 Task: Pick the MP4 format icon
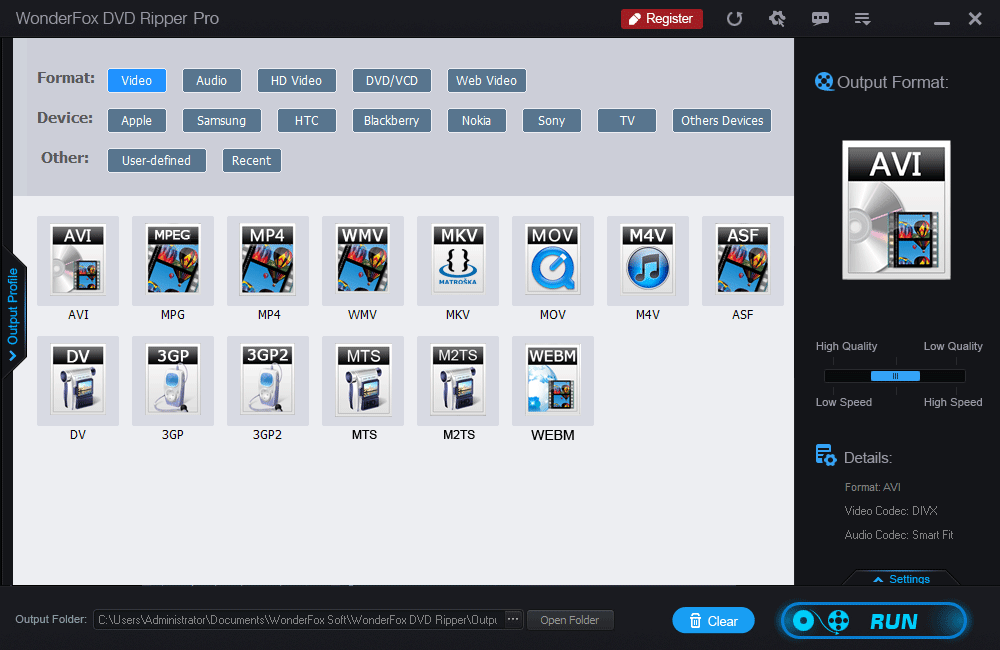268,260
